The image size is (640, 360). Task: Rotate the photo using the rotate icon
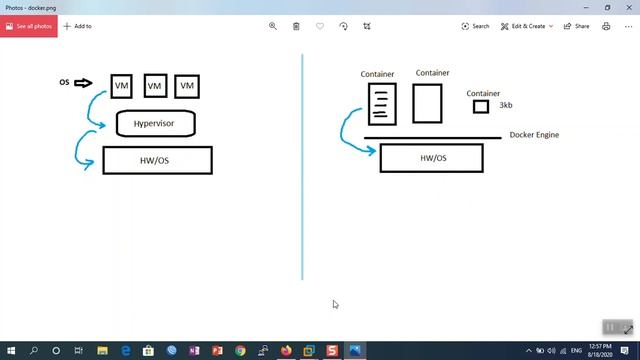344,26
